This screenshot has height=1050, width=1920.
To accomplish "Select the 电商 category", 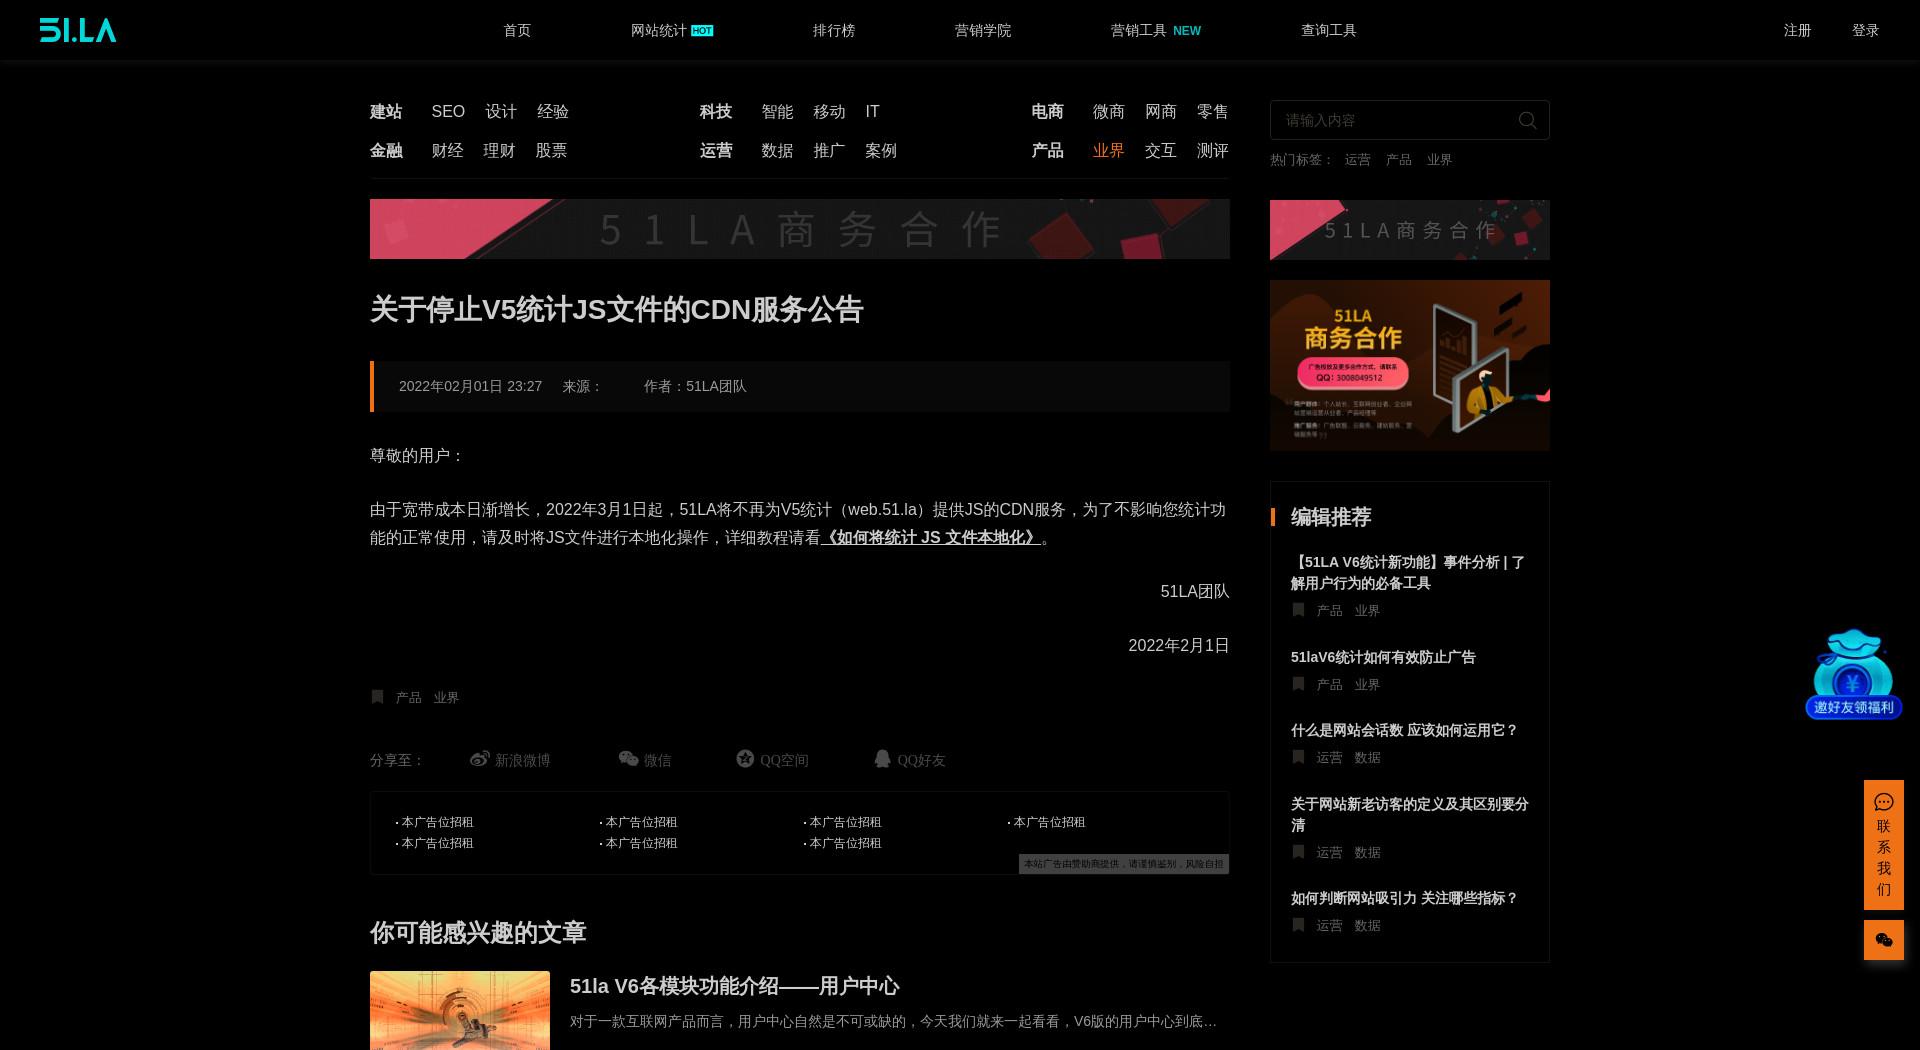I will (x=1047, y=111).
